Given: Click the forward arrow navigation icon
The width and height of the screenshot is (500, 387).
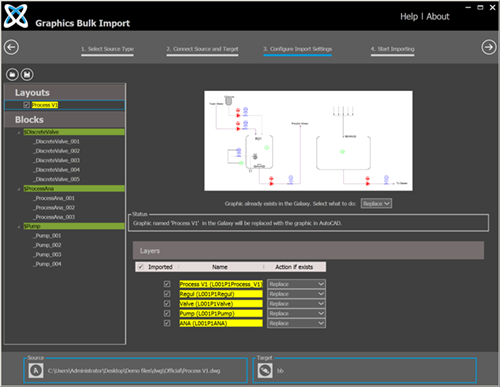Looking at the screenshot, I should 489,47.
